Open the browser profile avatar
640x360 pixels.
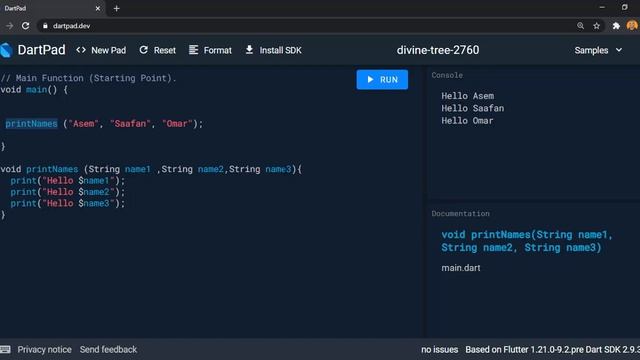pos(632,25)
